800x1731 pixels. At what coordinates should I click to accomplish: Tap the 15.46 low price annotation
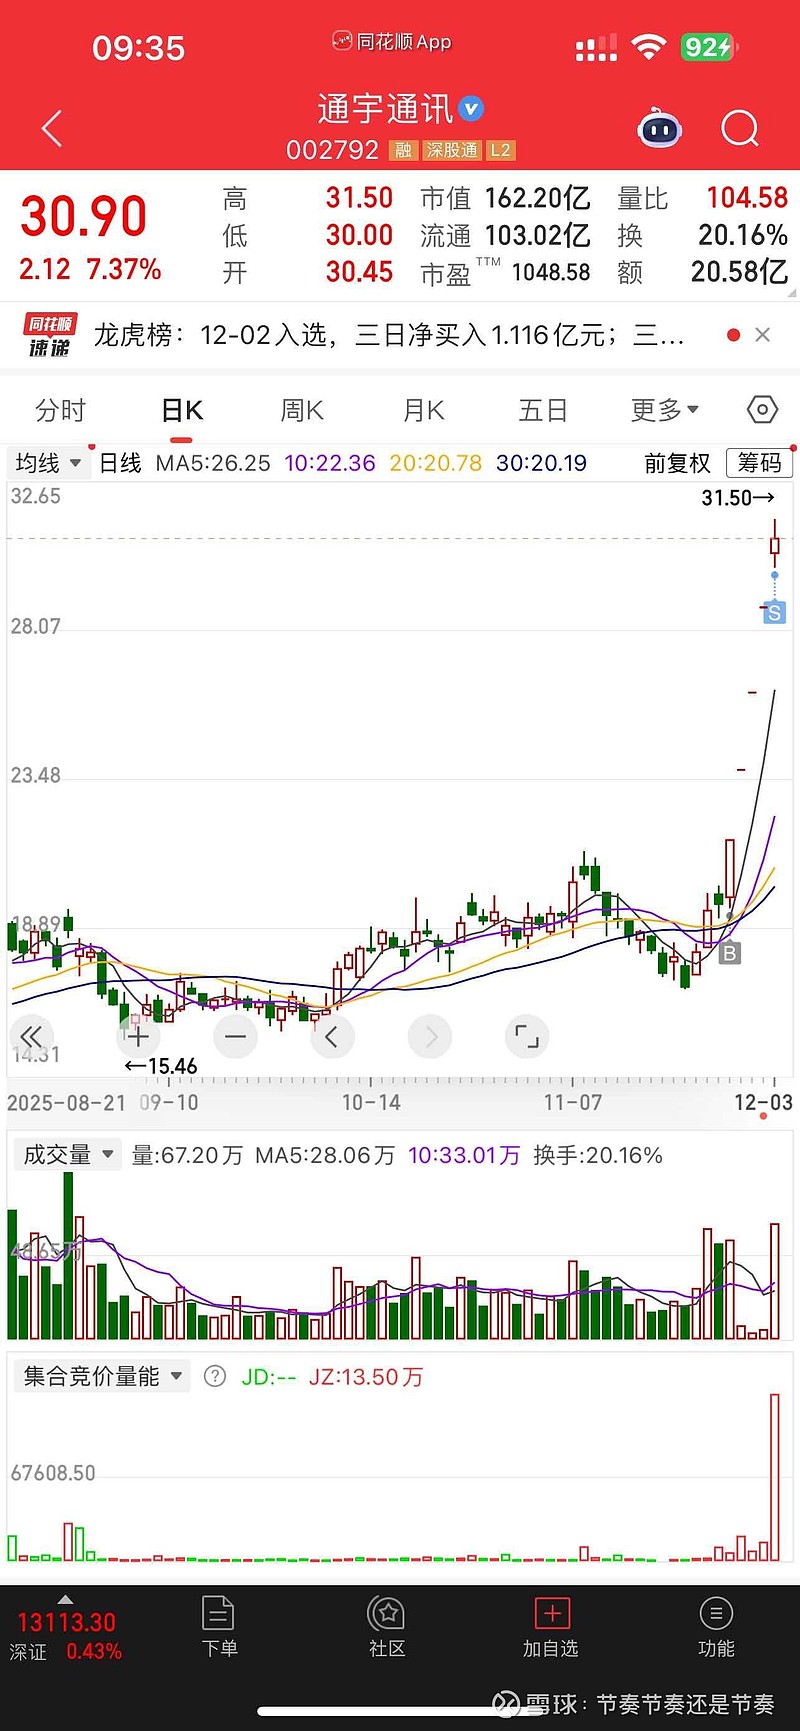[x=161, y=1066]
